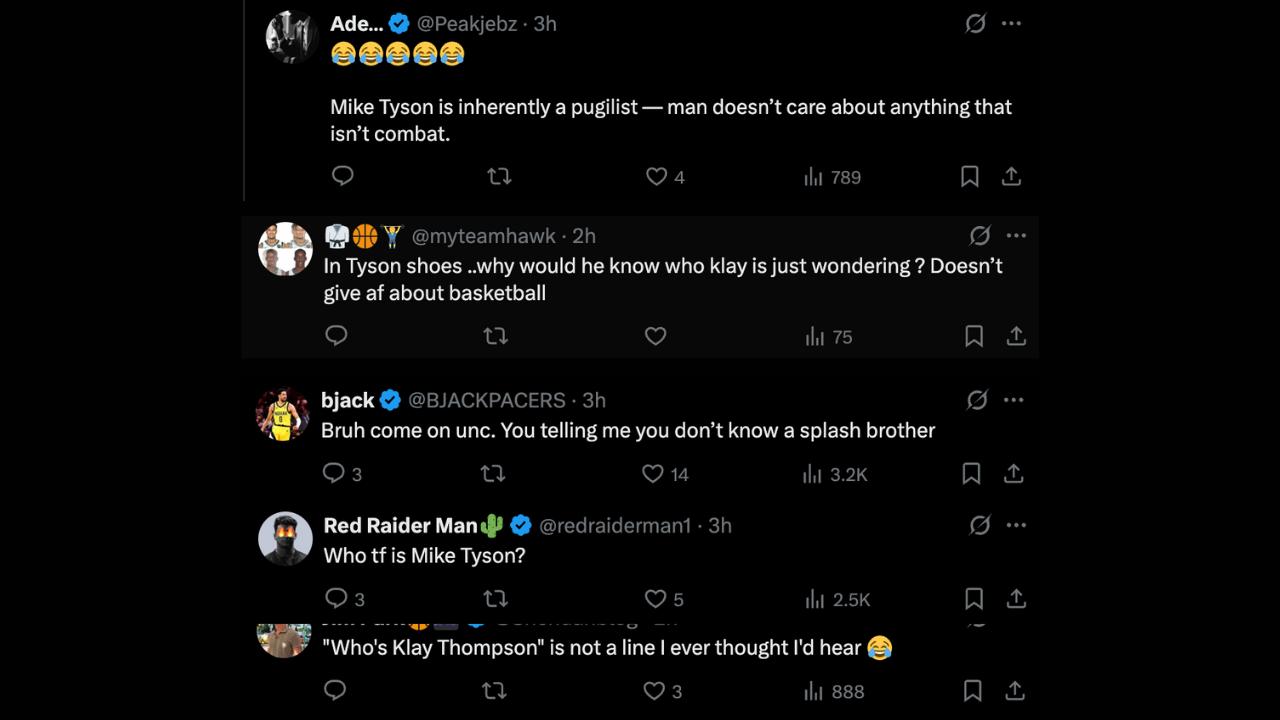This screenshot has width=1280, height=720.
Task: Open more options on @redraiderman1's tweet
Action: point(1014,524)
